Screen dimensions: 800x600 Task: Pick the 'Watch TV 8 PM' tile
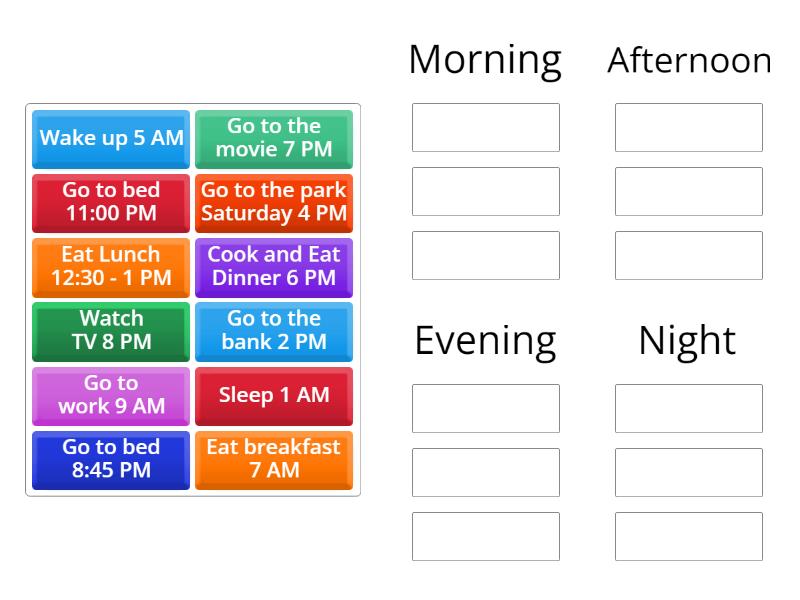pos(111,330)
